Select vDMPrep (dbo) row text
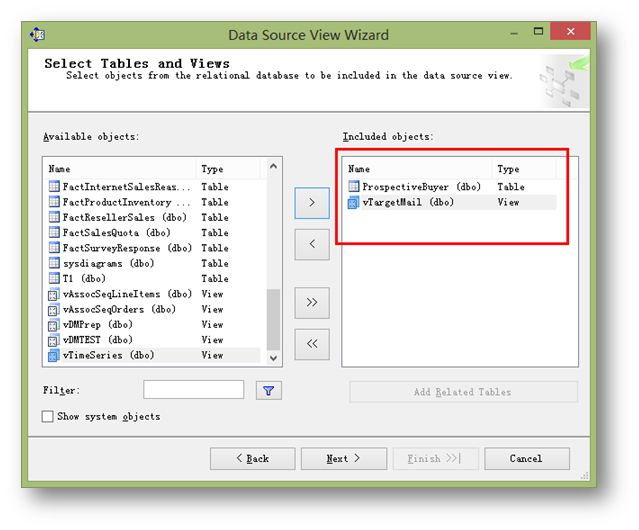Image resolution: width=639 pixels, height=530 pixels. point(98,325)
